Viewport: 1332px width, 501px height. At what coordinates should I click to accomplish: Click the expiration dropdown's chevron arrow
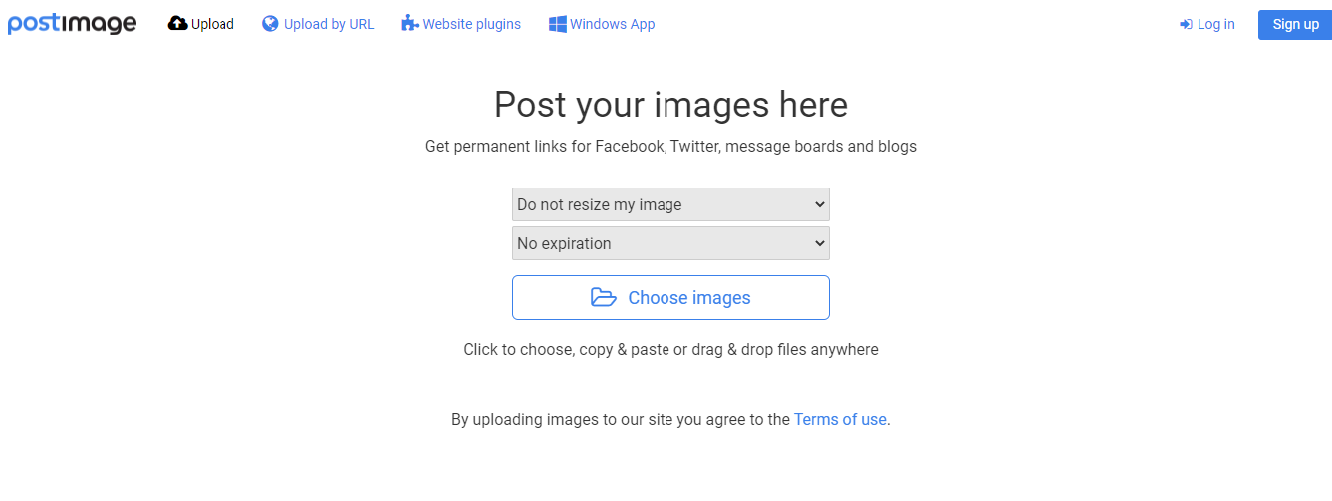(x=819, y=243)
